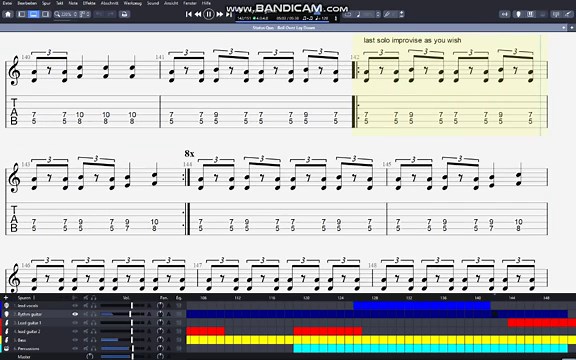Click the Master pan knob

tap(160, 356)
